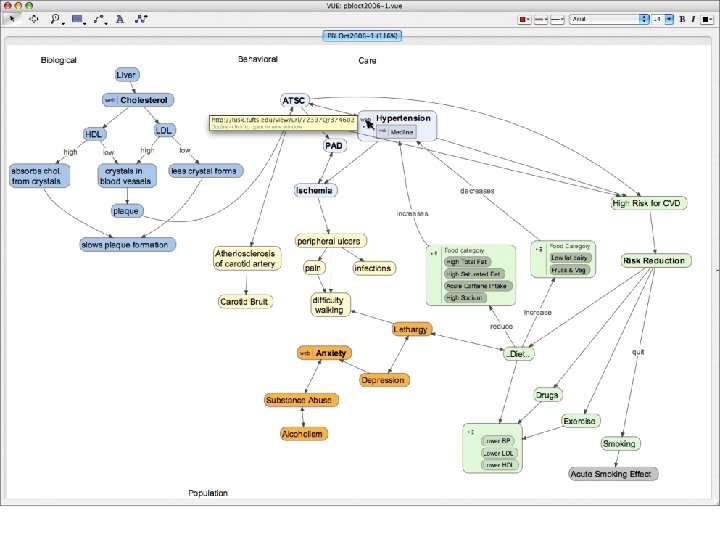The height and width of the screenshot is (540, 720).
Task: Open the font size dropdown
Action: 663,19
